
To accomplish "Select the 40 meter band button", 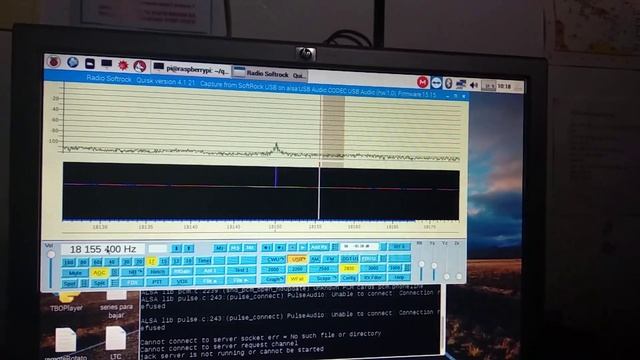I will pos(111,262).
